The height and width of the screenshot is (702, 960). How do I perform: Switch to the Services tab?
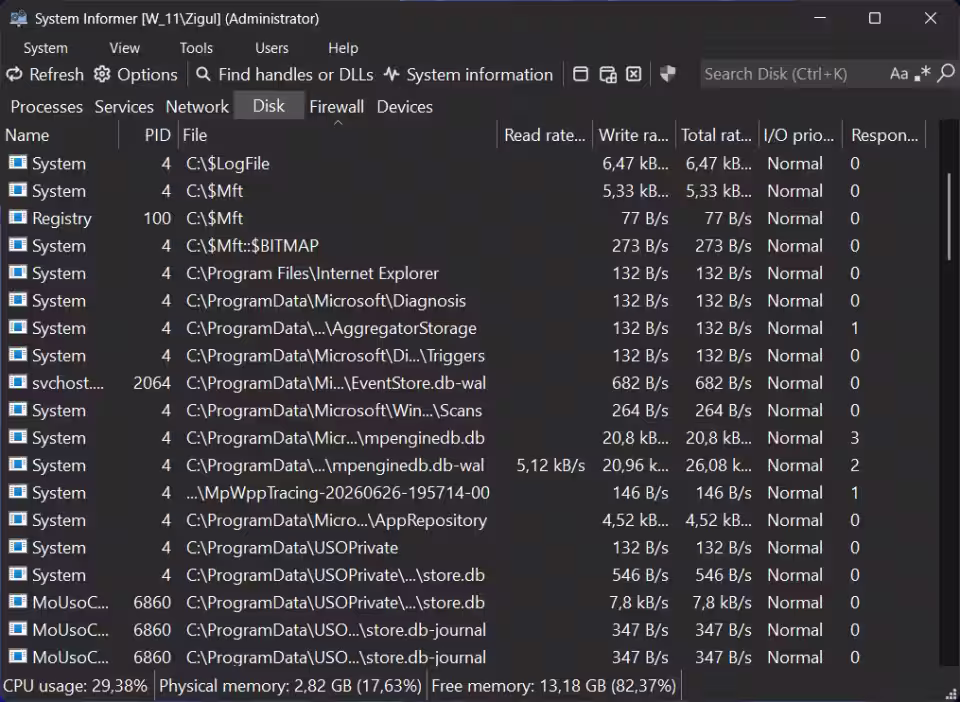tap(124, 106)
